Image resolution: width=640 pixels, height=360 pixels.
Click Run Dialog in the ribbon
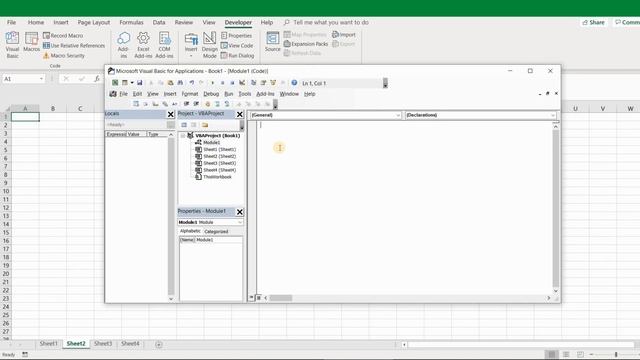(x=238, y=55)
